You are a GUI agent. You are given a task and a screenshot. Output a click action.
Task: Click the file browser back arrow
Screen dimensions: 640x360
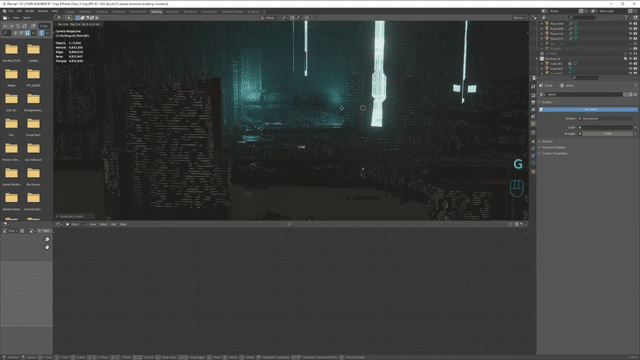(5, 26)
